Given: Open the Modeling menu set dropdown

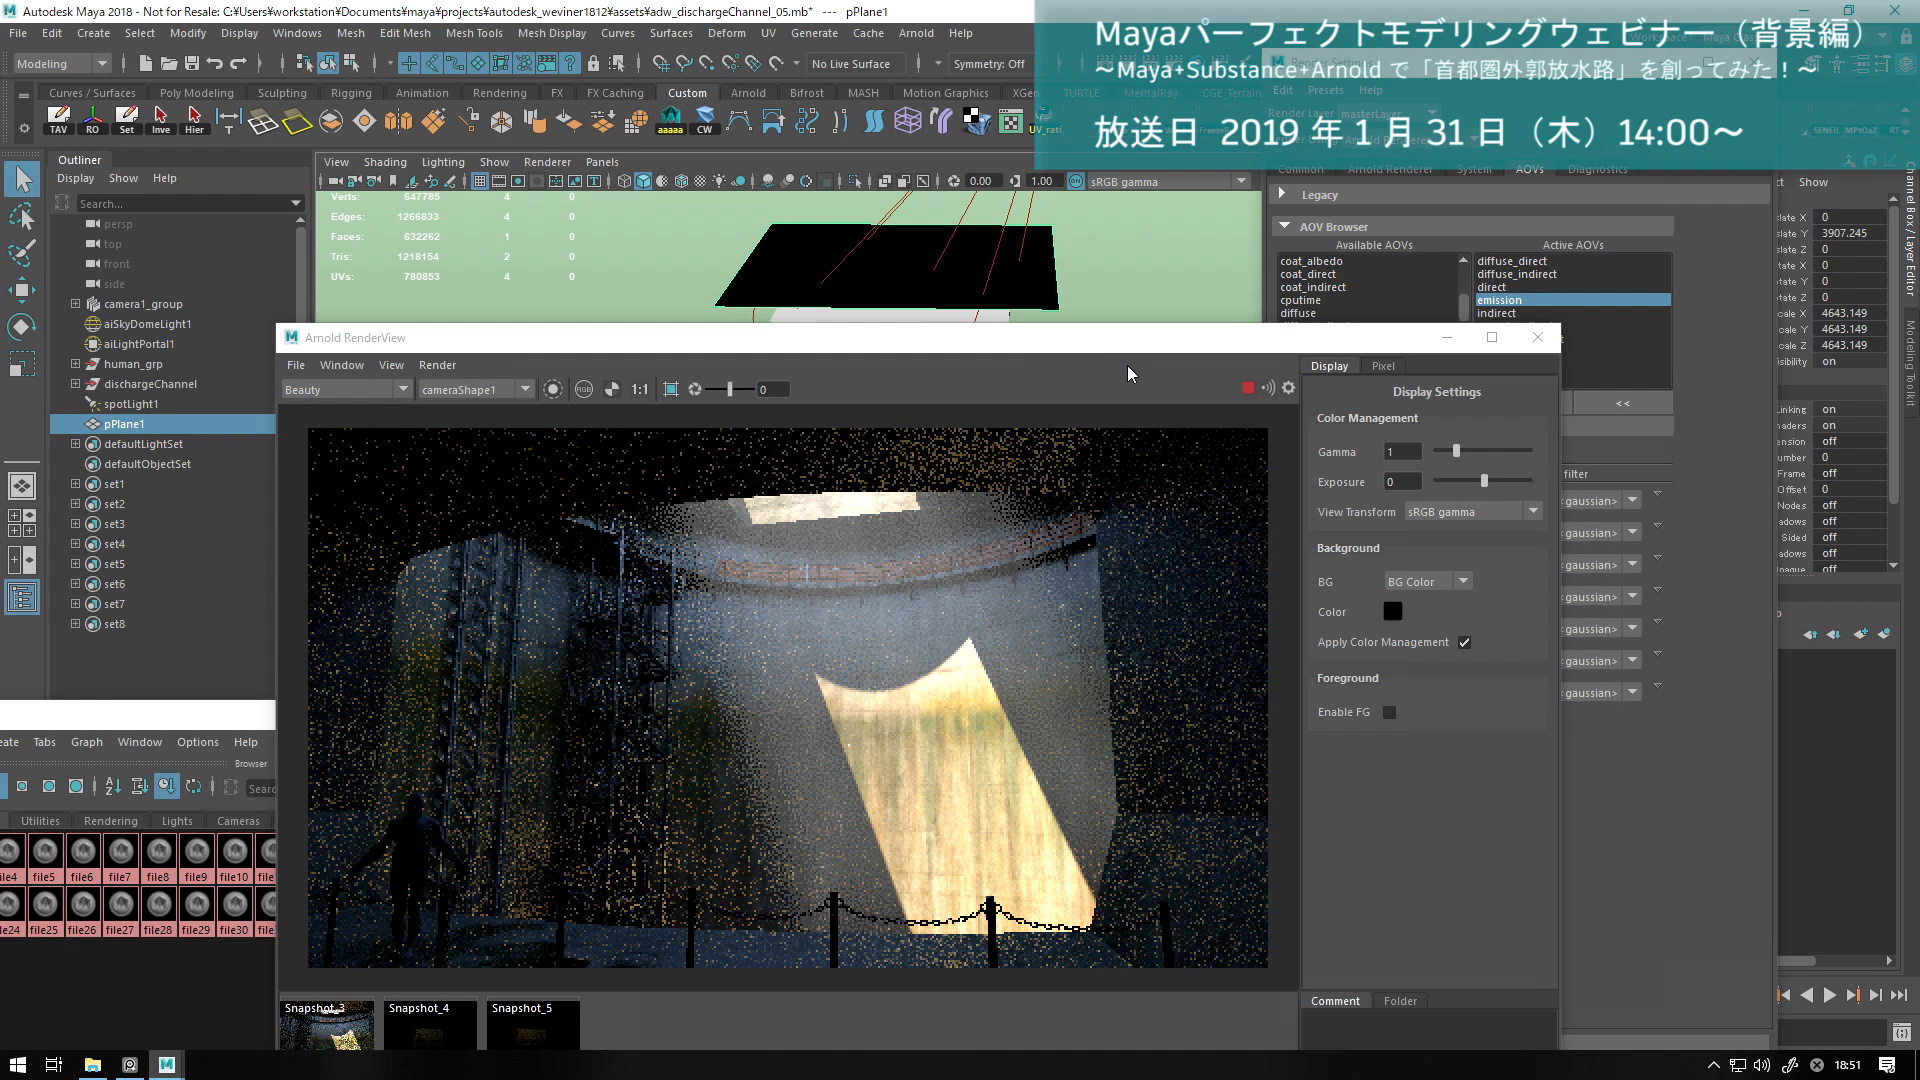Looking at the screenshot, I should point(62,64).
